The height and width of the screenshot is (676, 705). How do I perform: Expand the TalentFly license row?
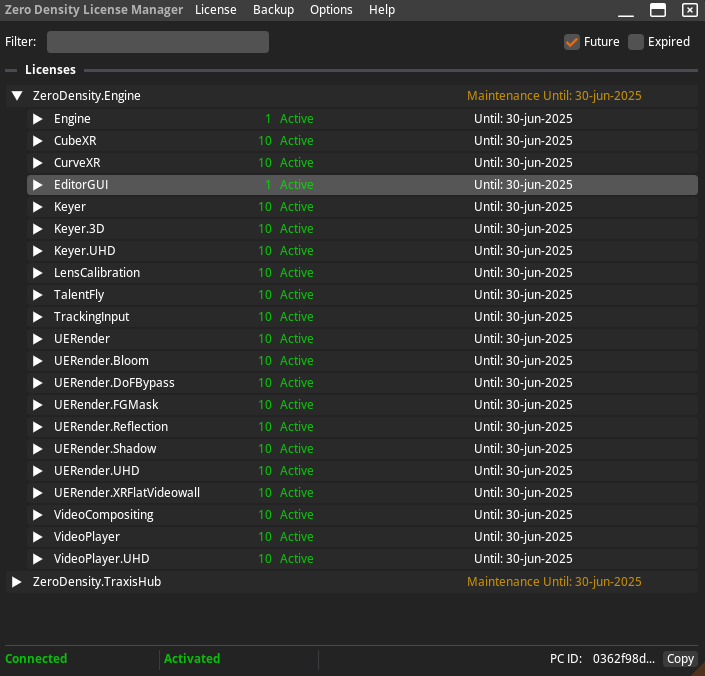[x=38, y=295]
